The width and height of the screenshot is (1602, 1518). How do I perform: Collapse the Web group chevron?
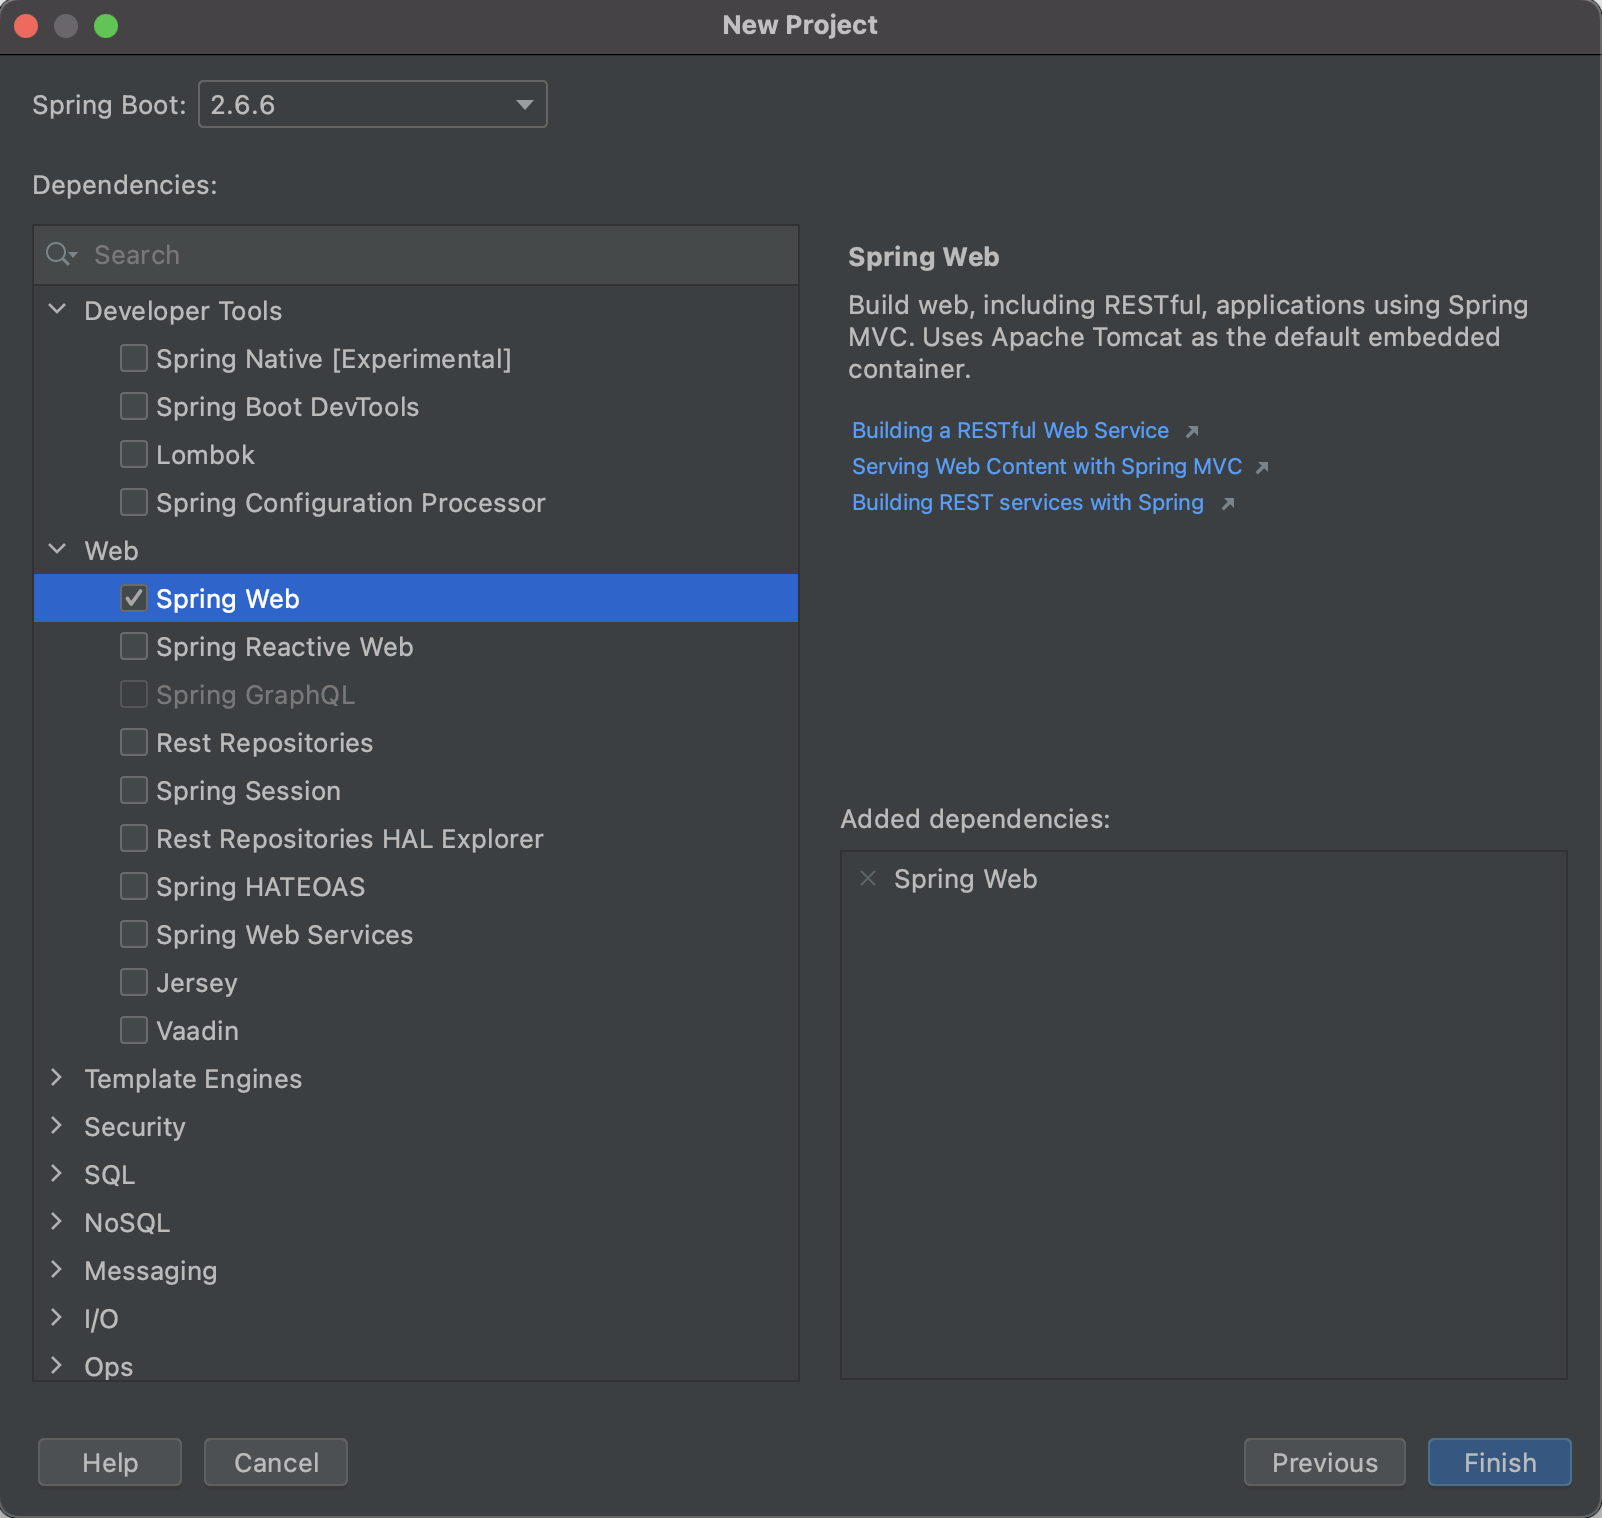57,550
